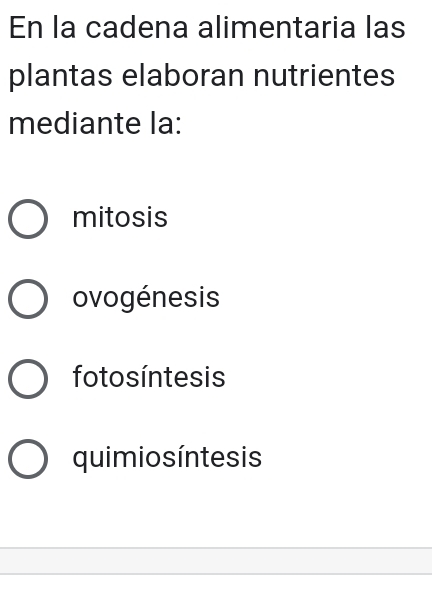Click the question line 'En la cadena alimentaria las'
This screenshot has height=591, width=432.
[x=207, y=28]
